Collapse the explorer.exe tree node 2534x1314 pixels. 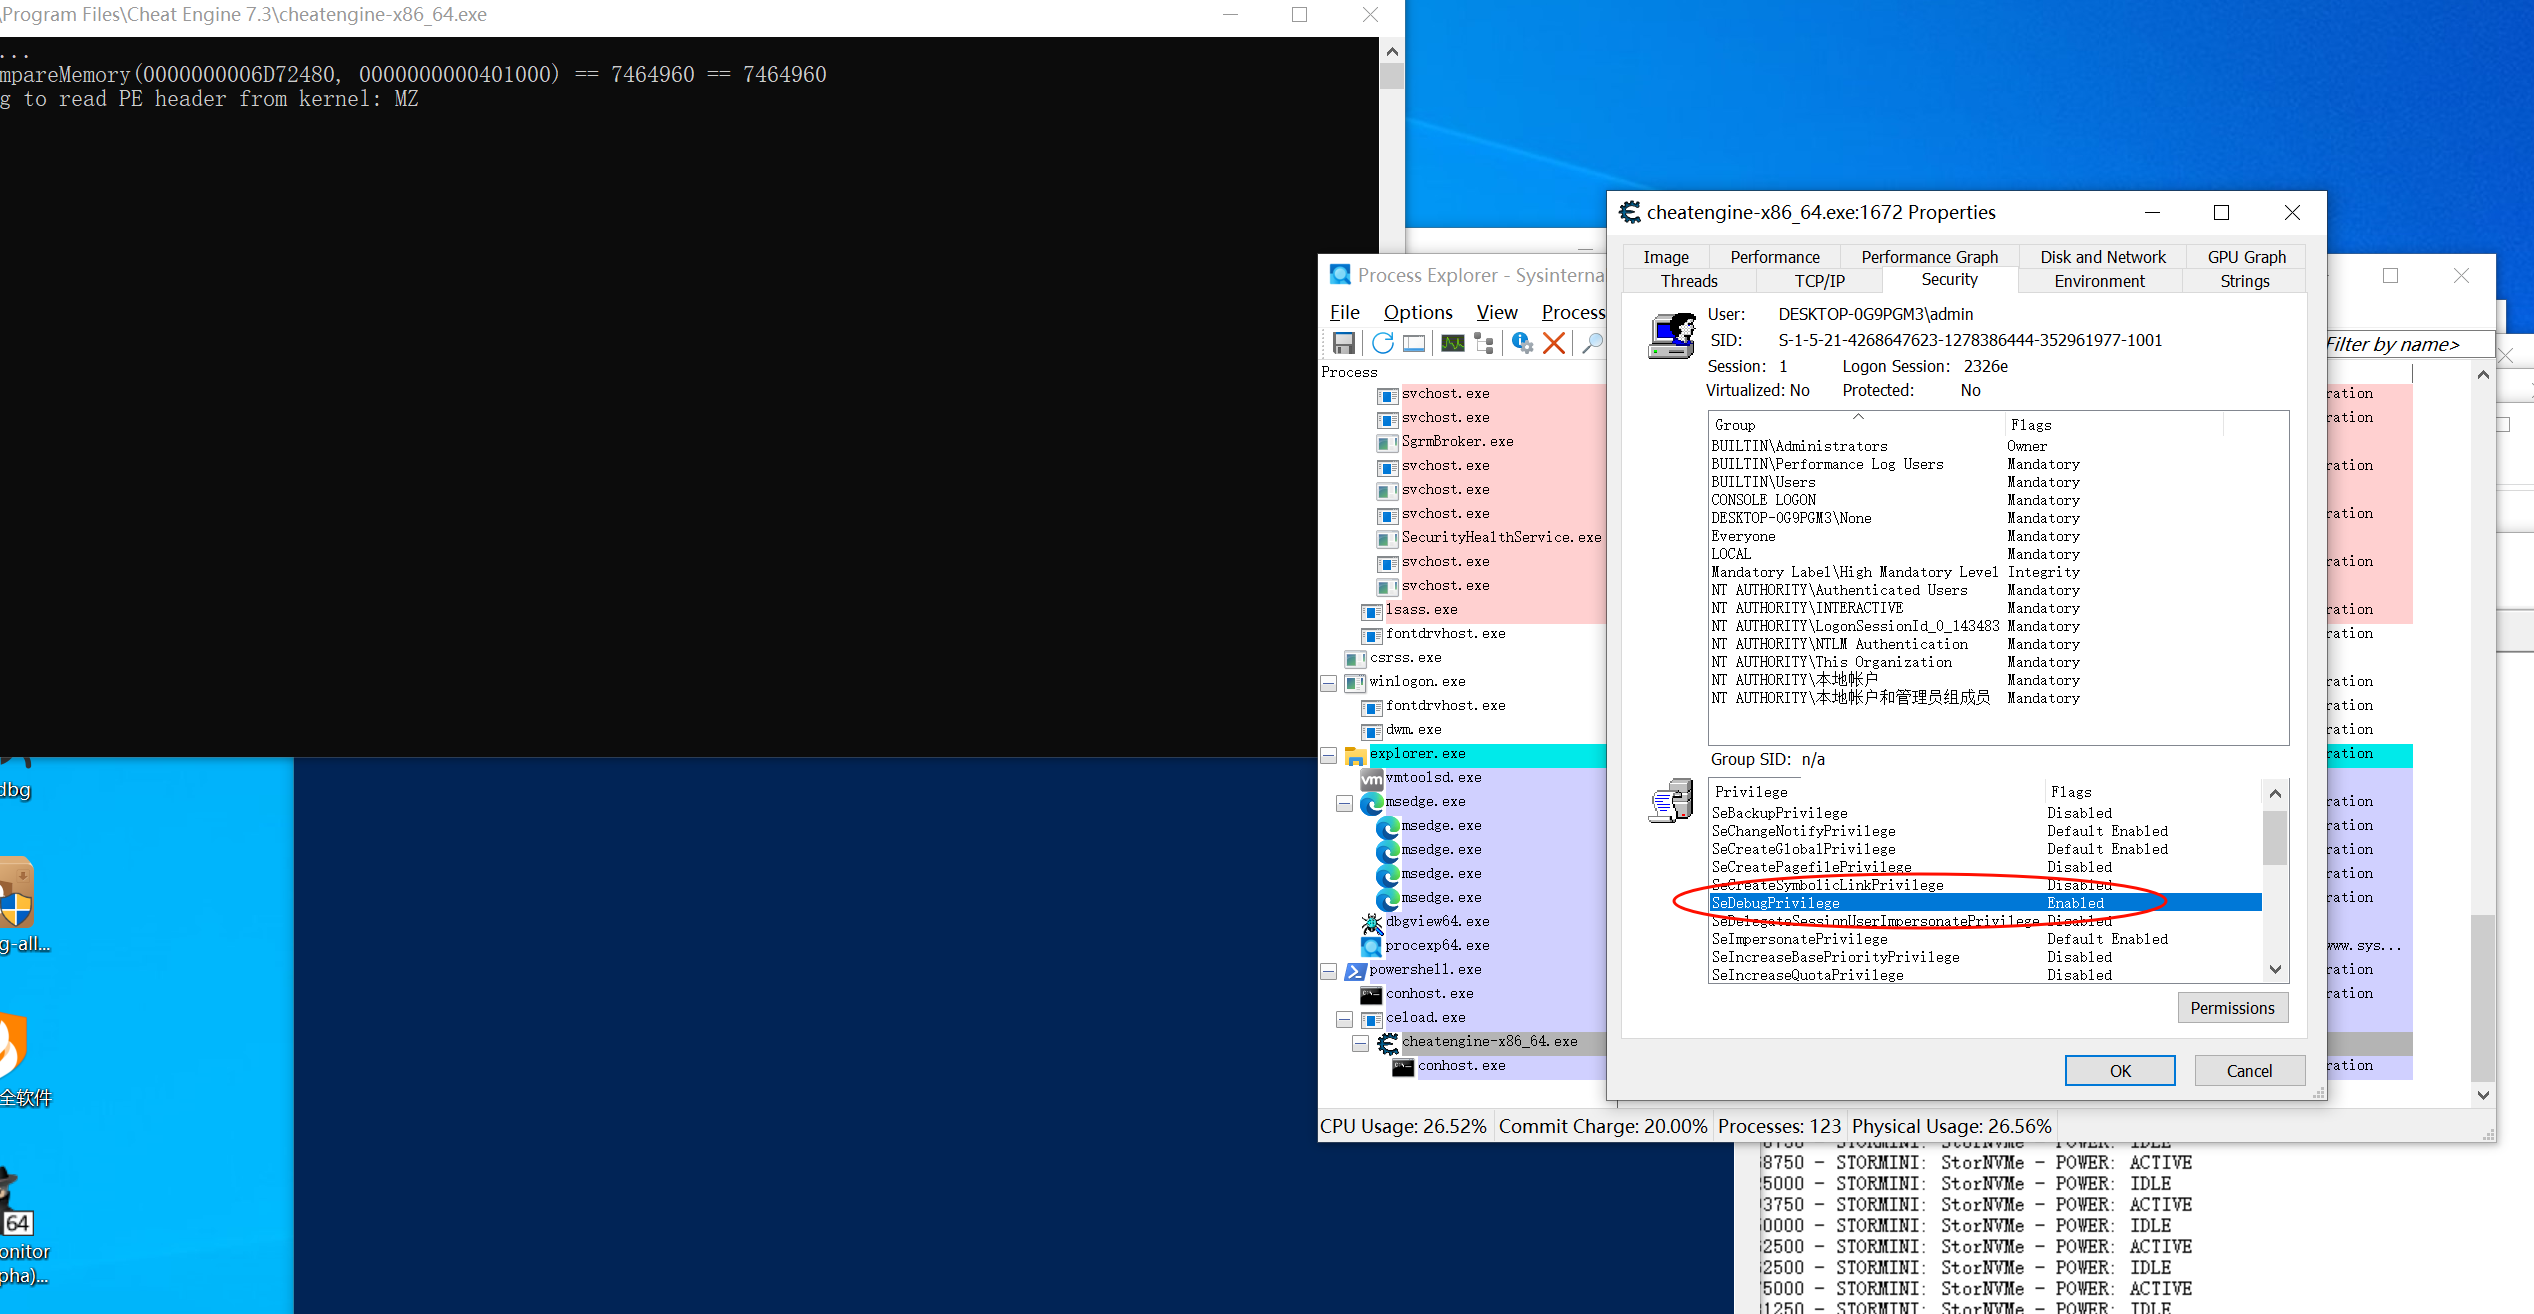click(x=1329, y=755)
